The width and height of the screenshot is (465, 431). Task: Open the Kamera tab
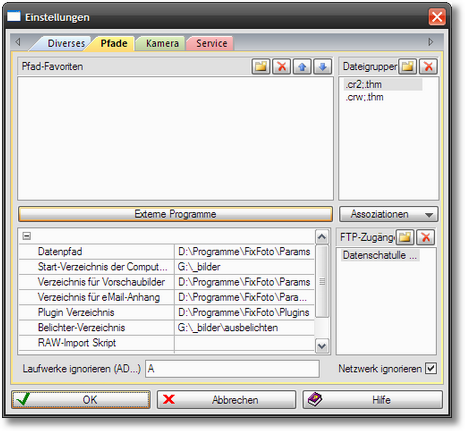[162, 43]
